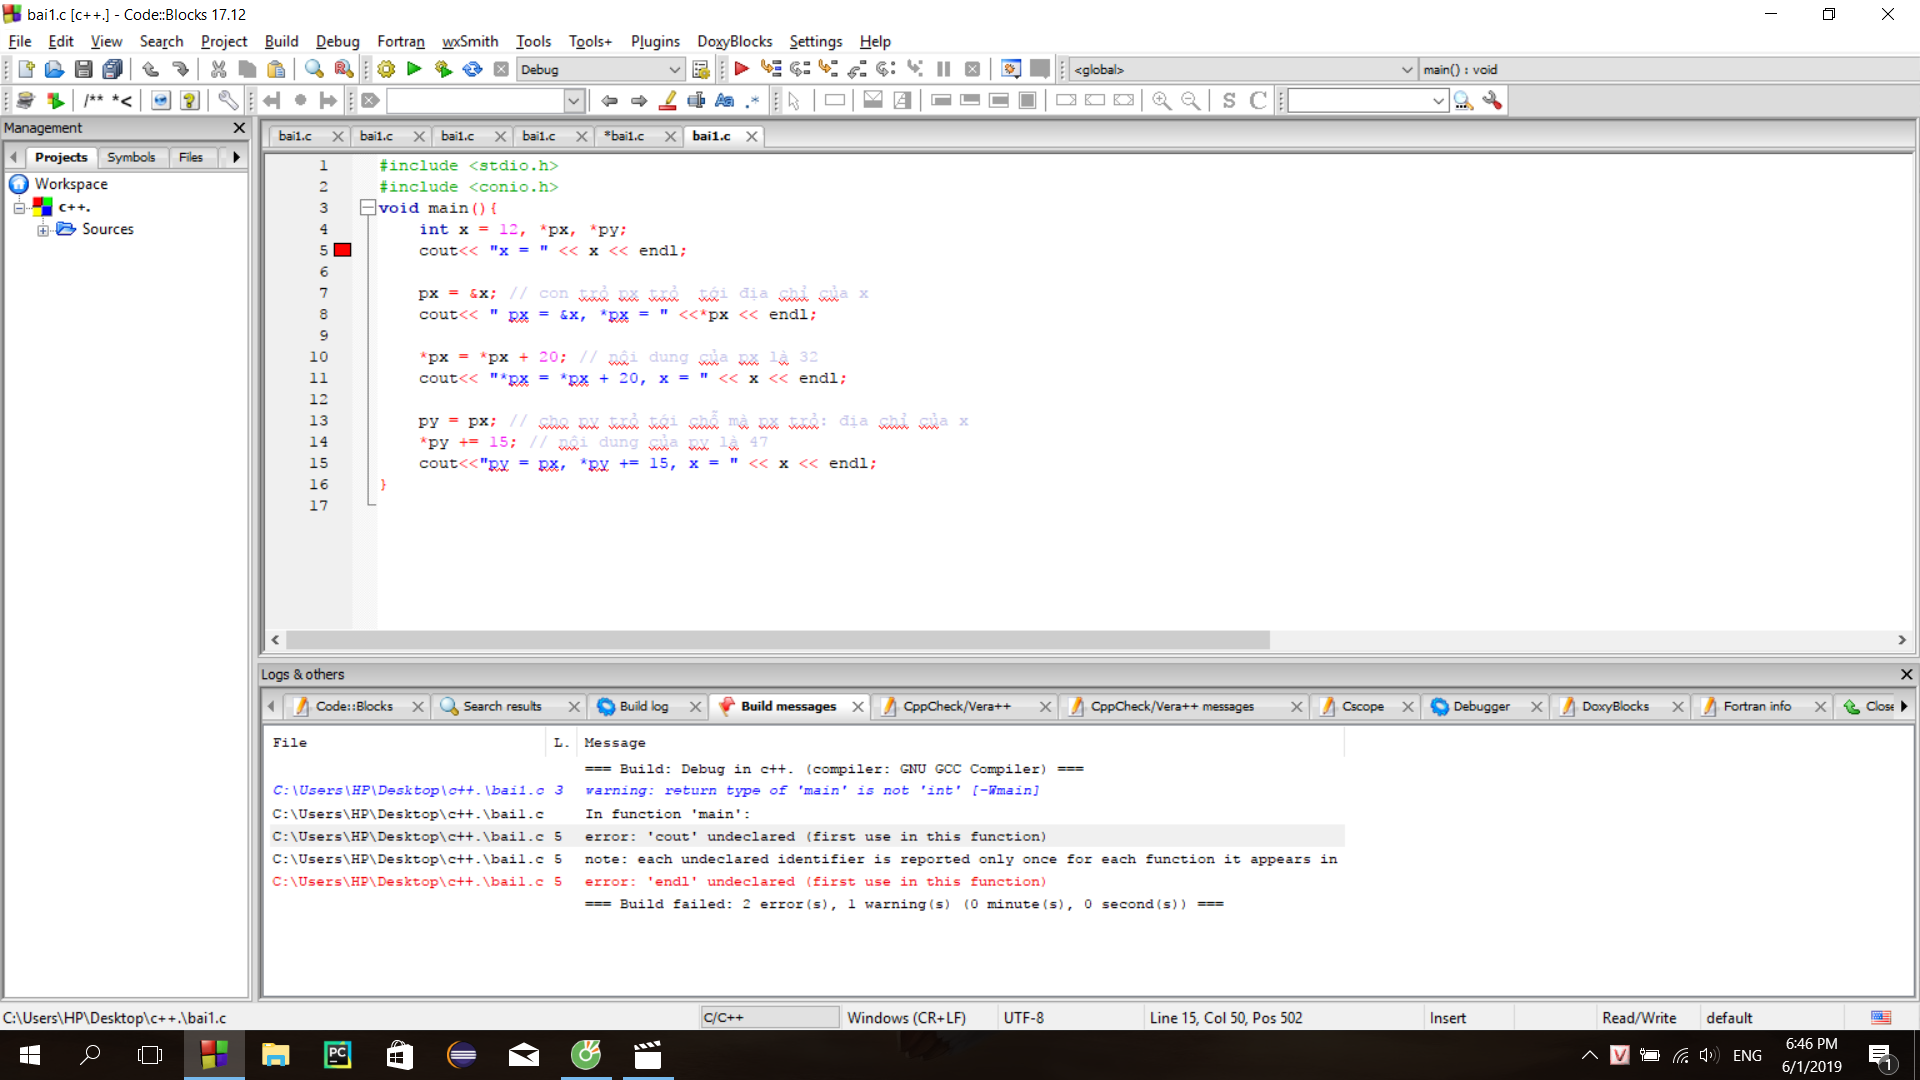The height and width of the screenshot is (1080, 1920).
Task: Click the horizontal editor scrollbar thumb
Action: 777,640
